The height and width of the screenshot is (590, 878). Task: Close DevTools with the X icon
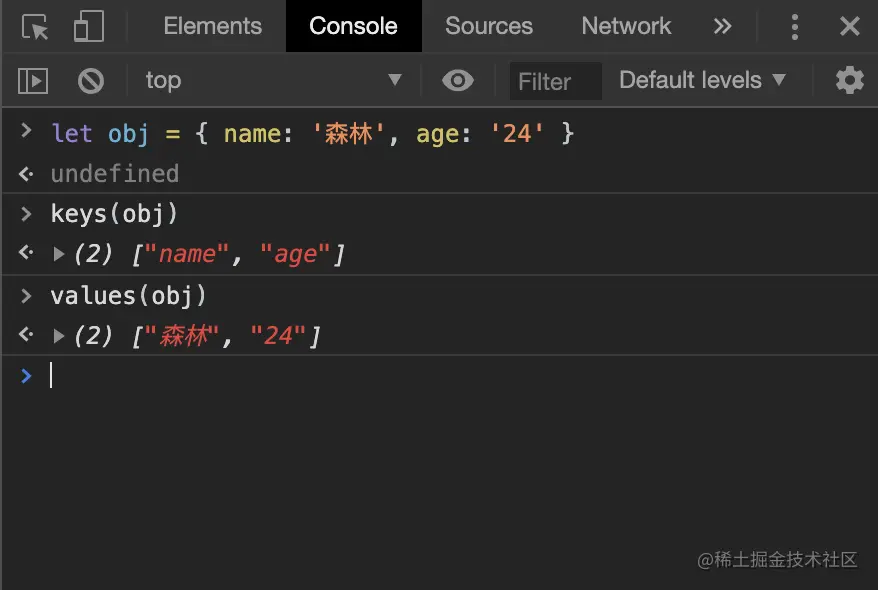(x=849, y=26)
